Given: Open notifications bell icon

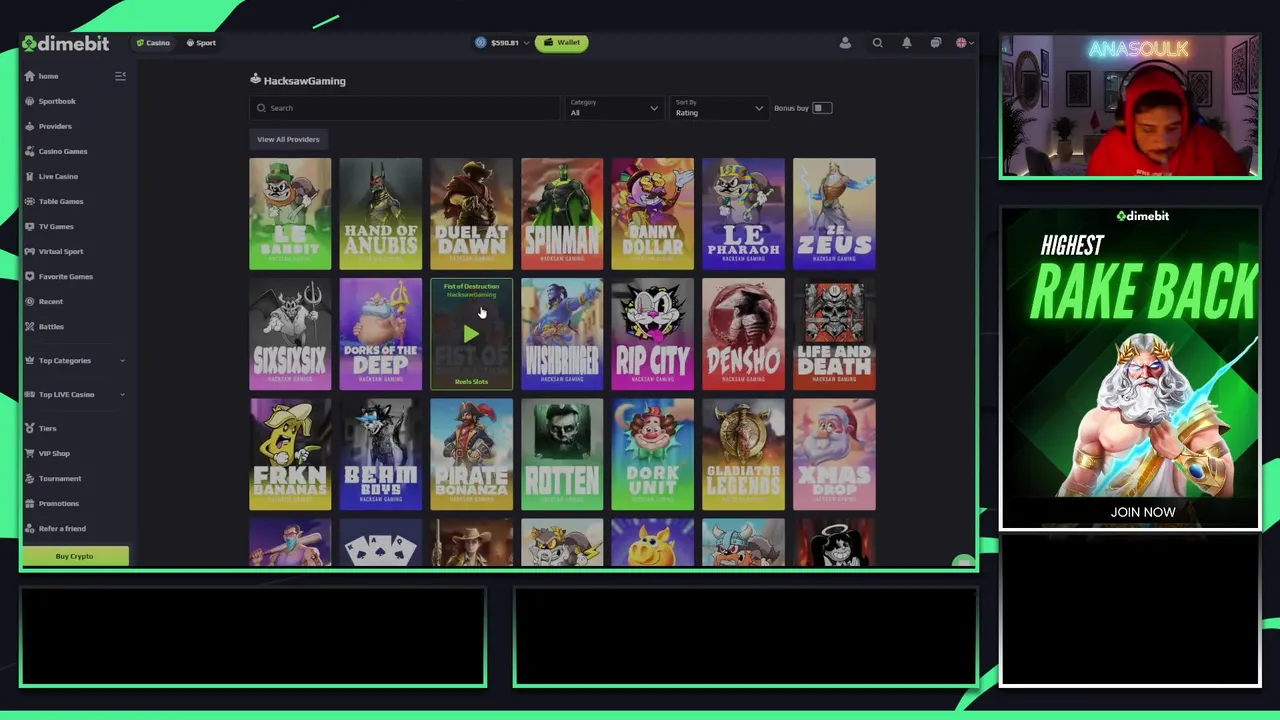Looking at the screenshot, I should [x=906, y=43].
